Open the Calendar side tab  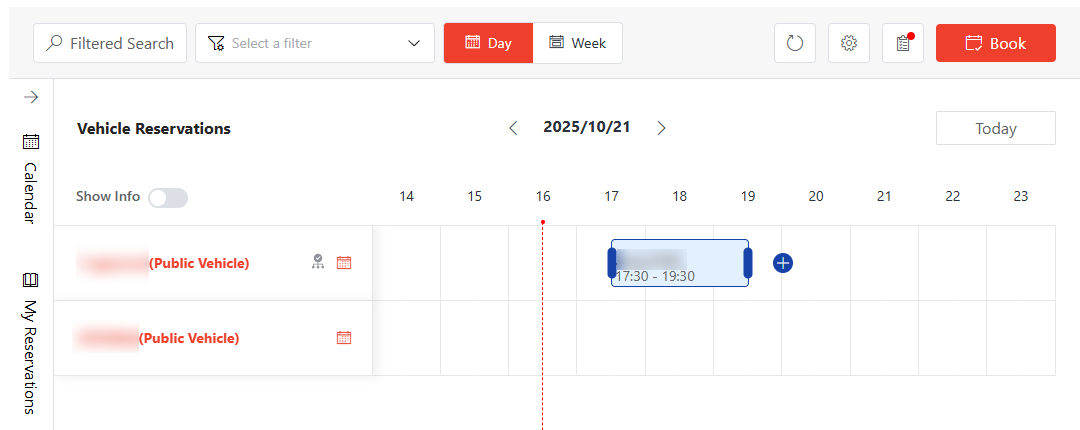point(31,179)
